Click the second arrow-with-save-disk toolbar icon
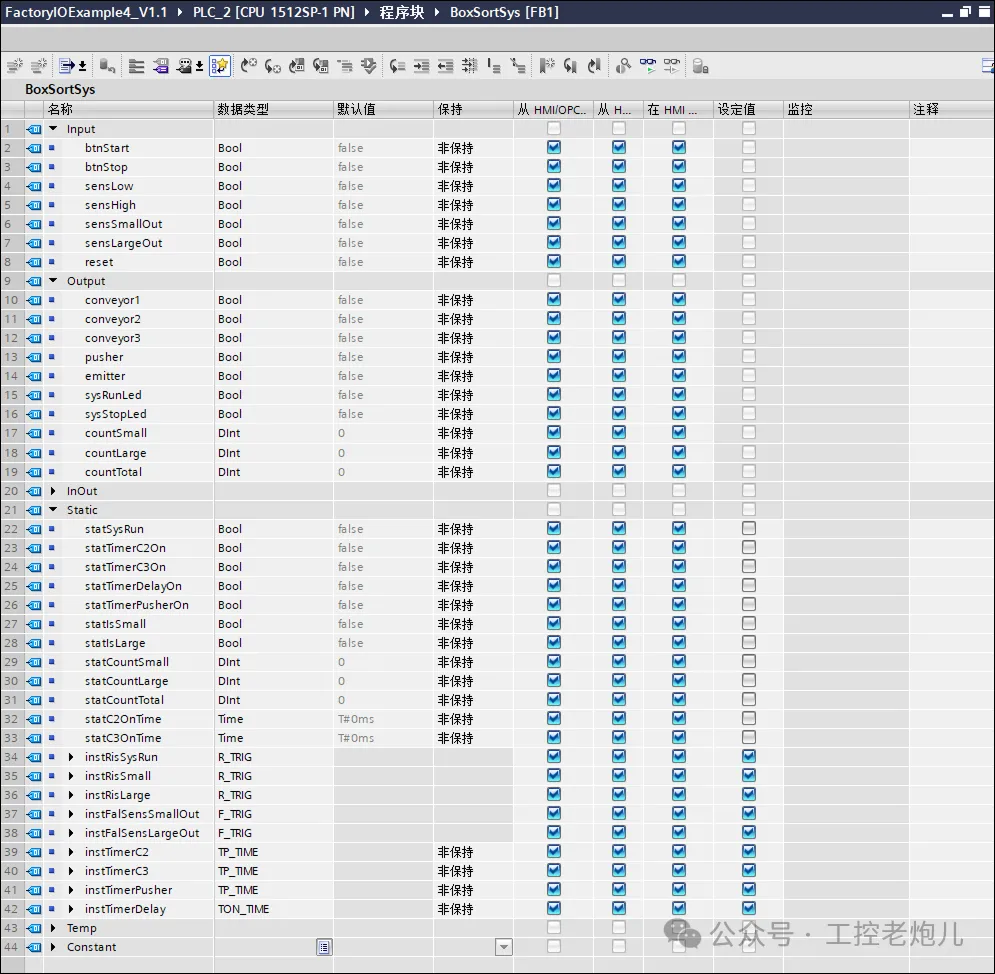The image size is (995, 974). [321, 65]
